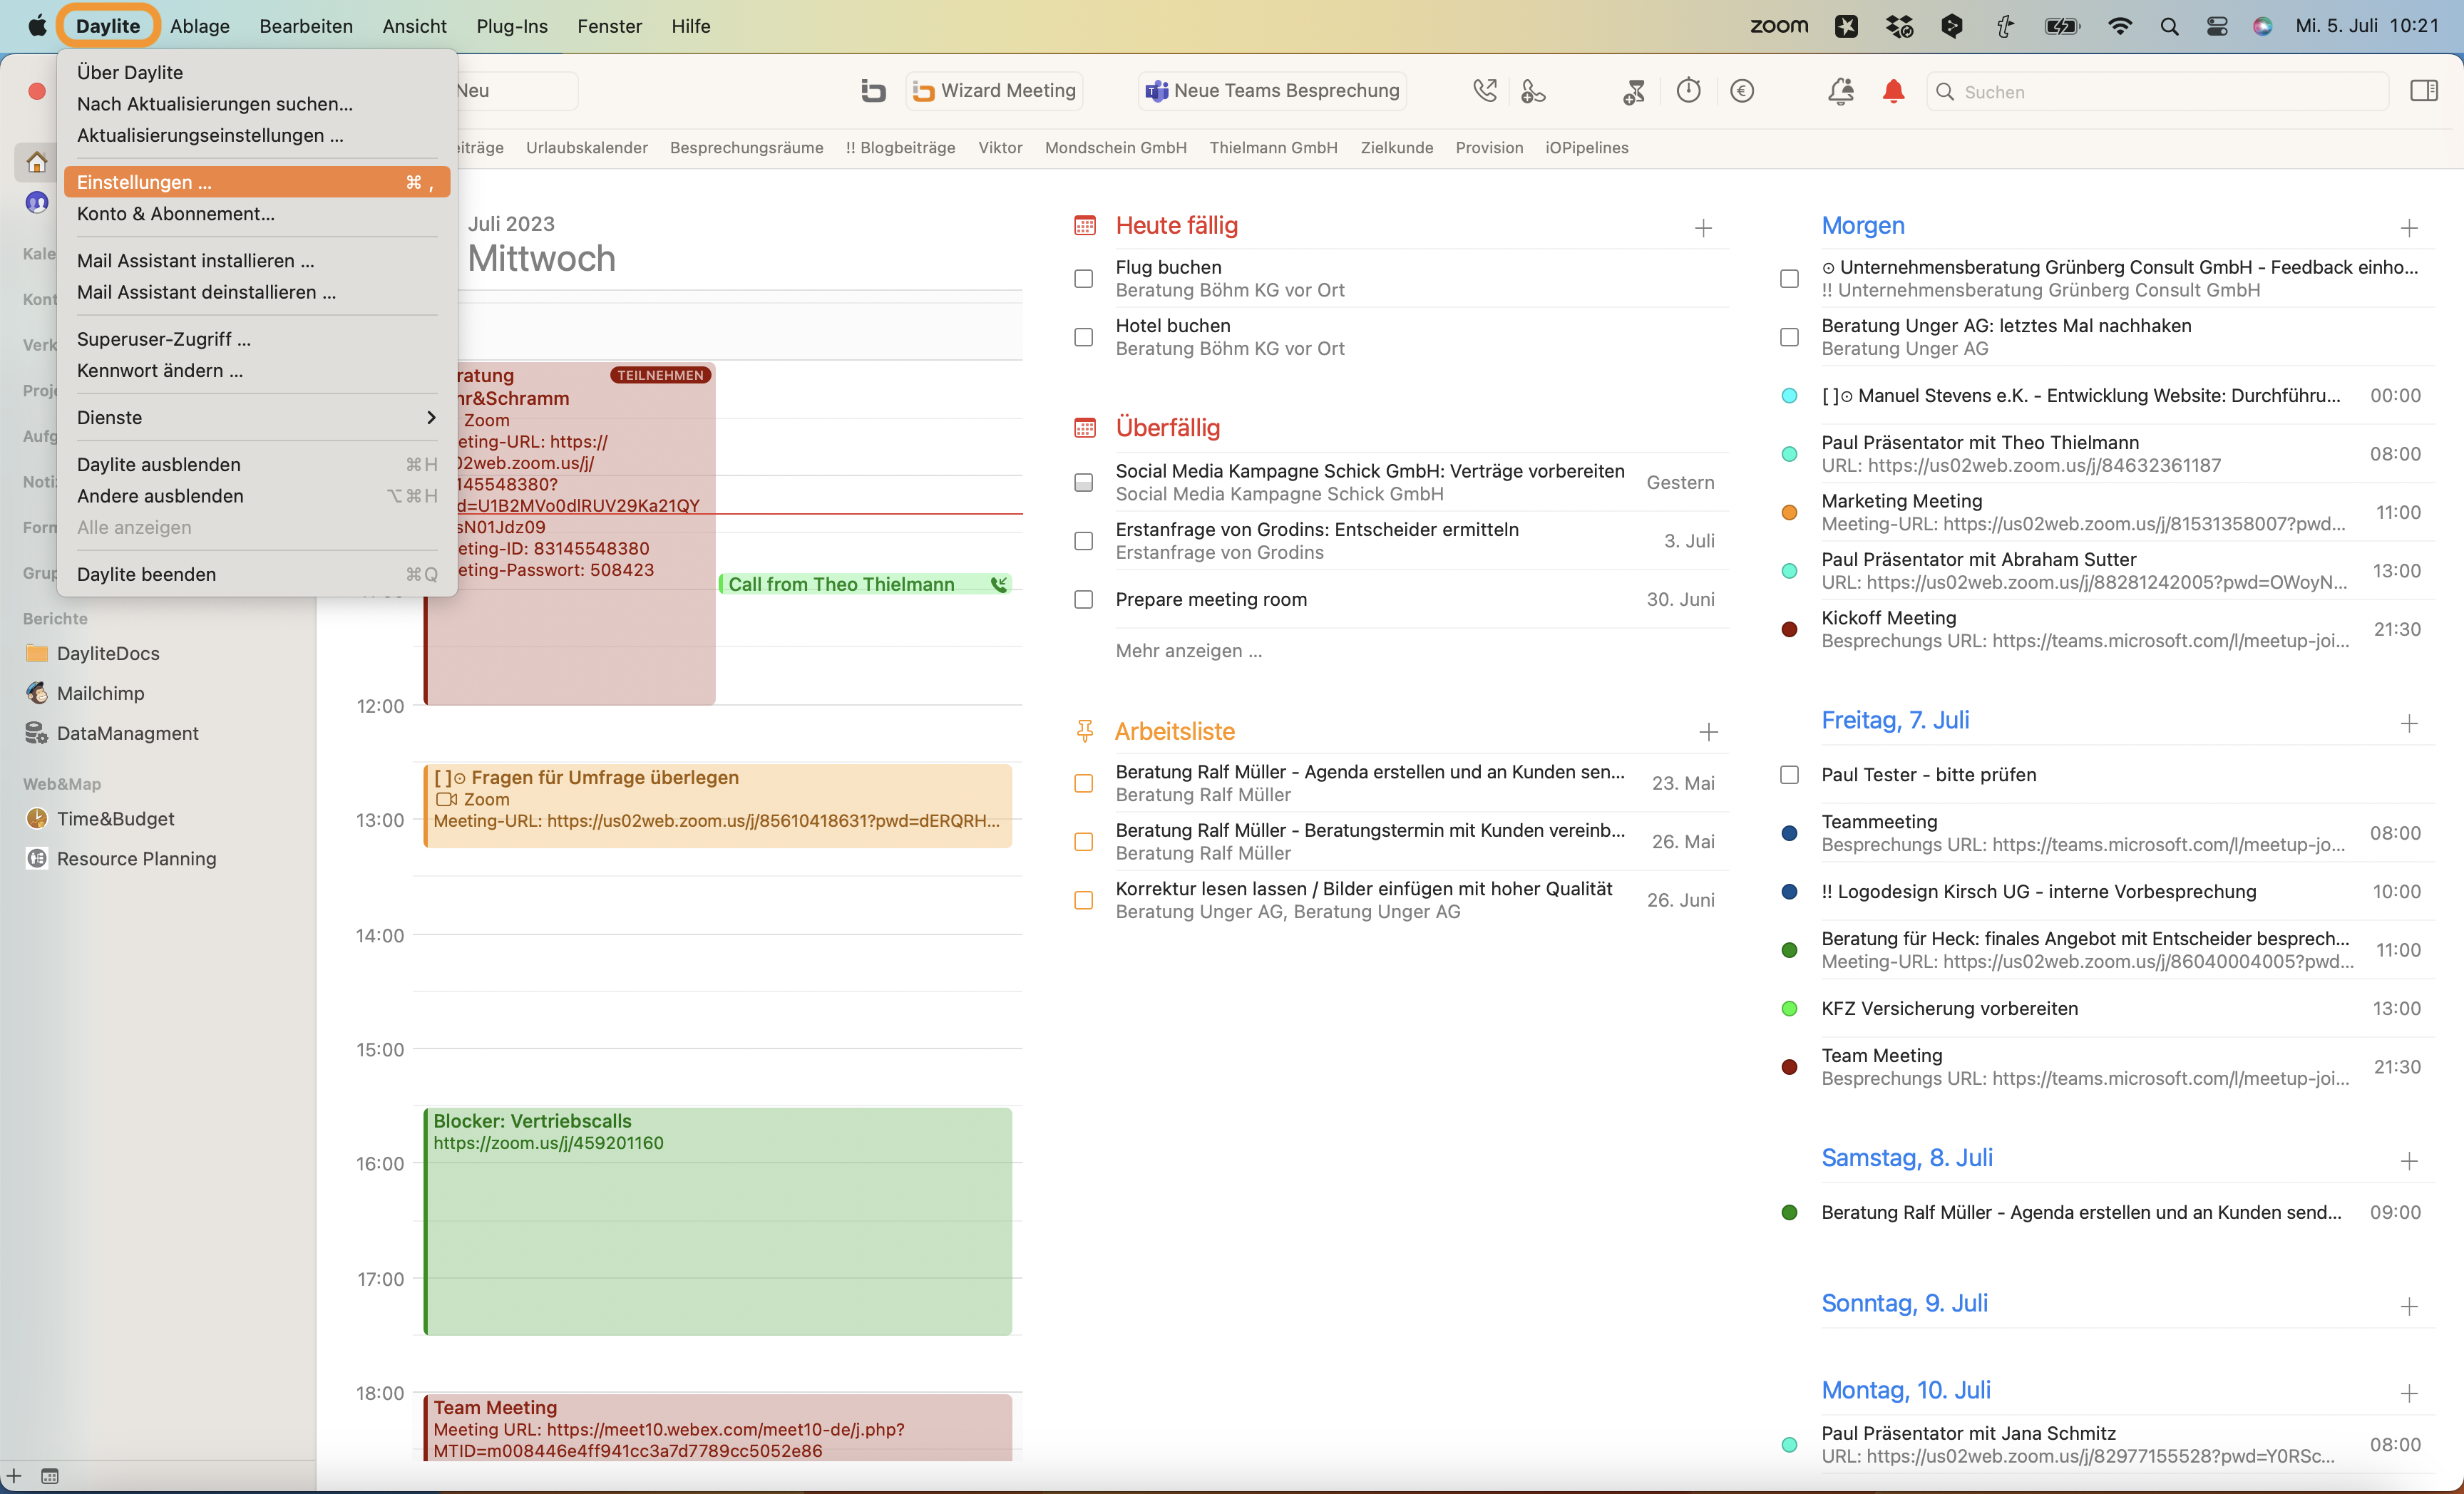Click the Wizard Meeting button

pos(995,91)
